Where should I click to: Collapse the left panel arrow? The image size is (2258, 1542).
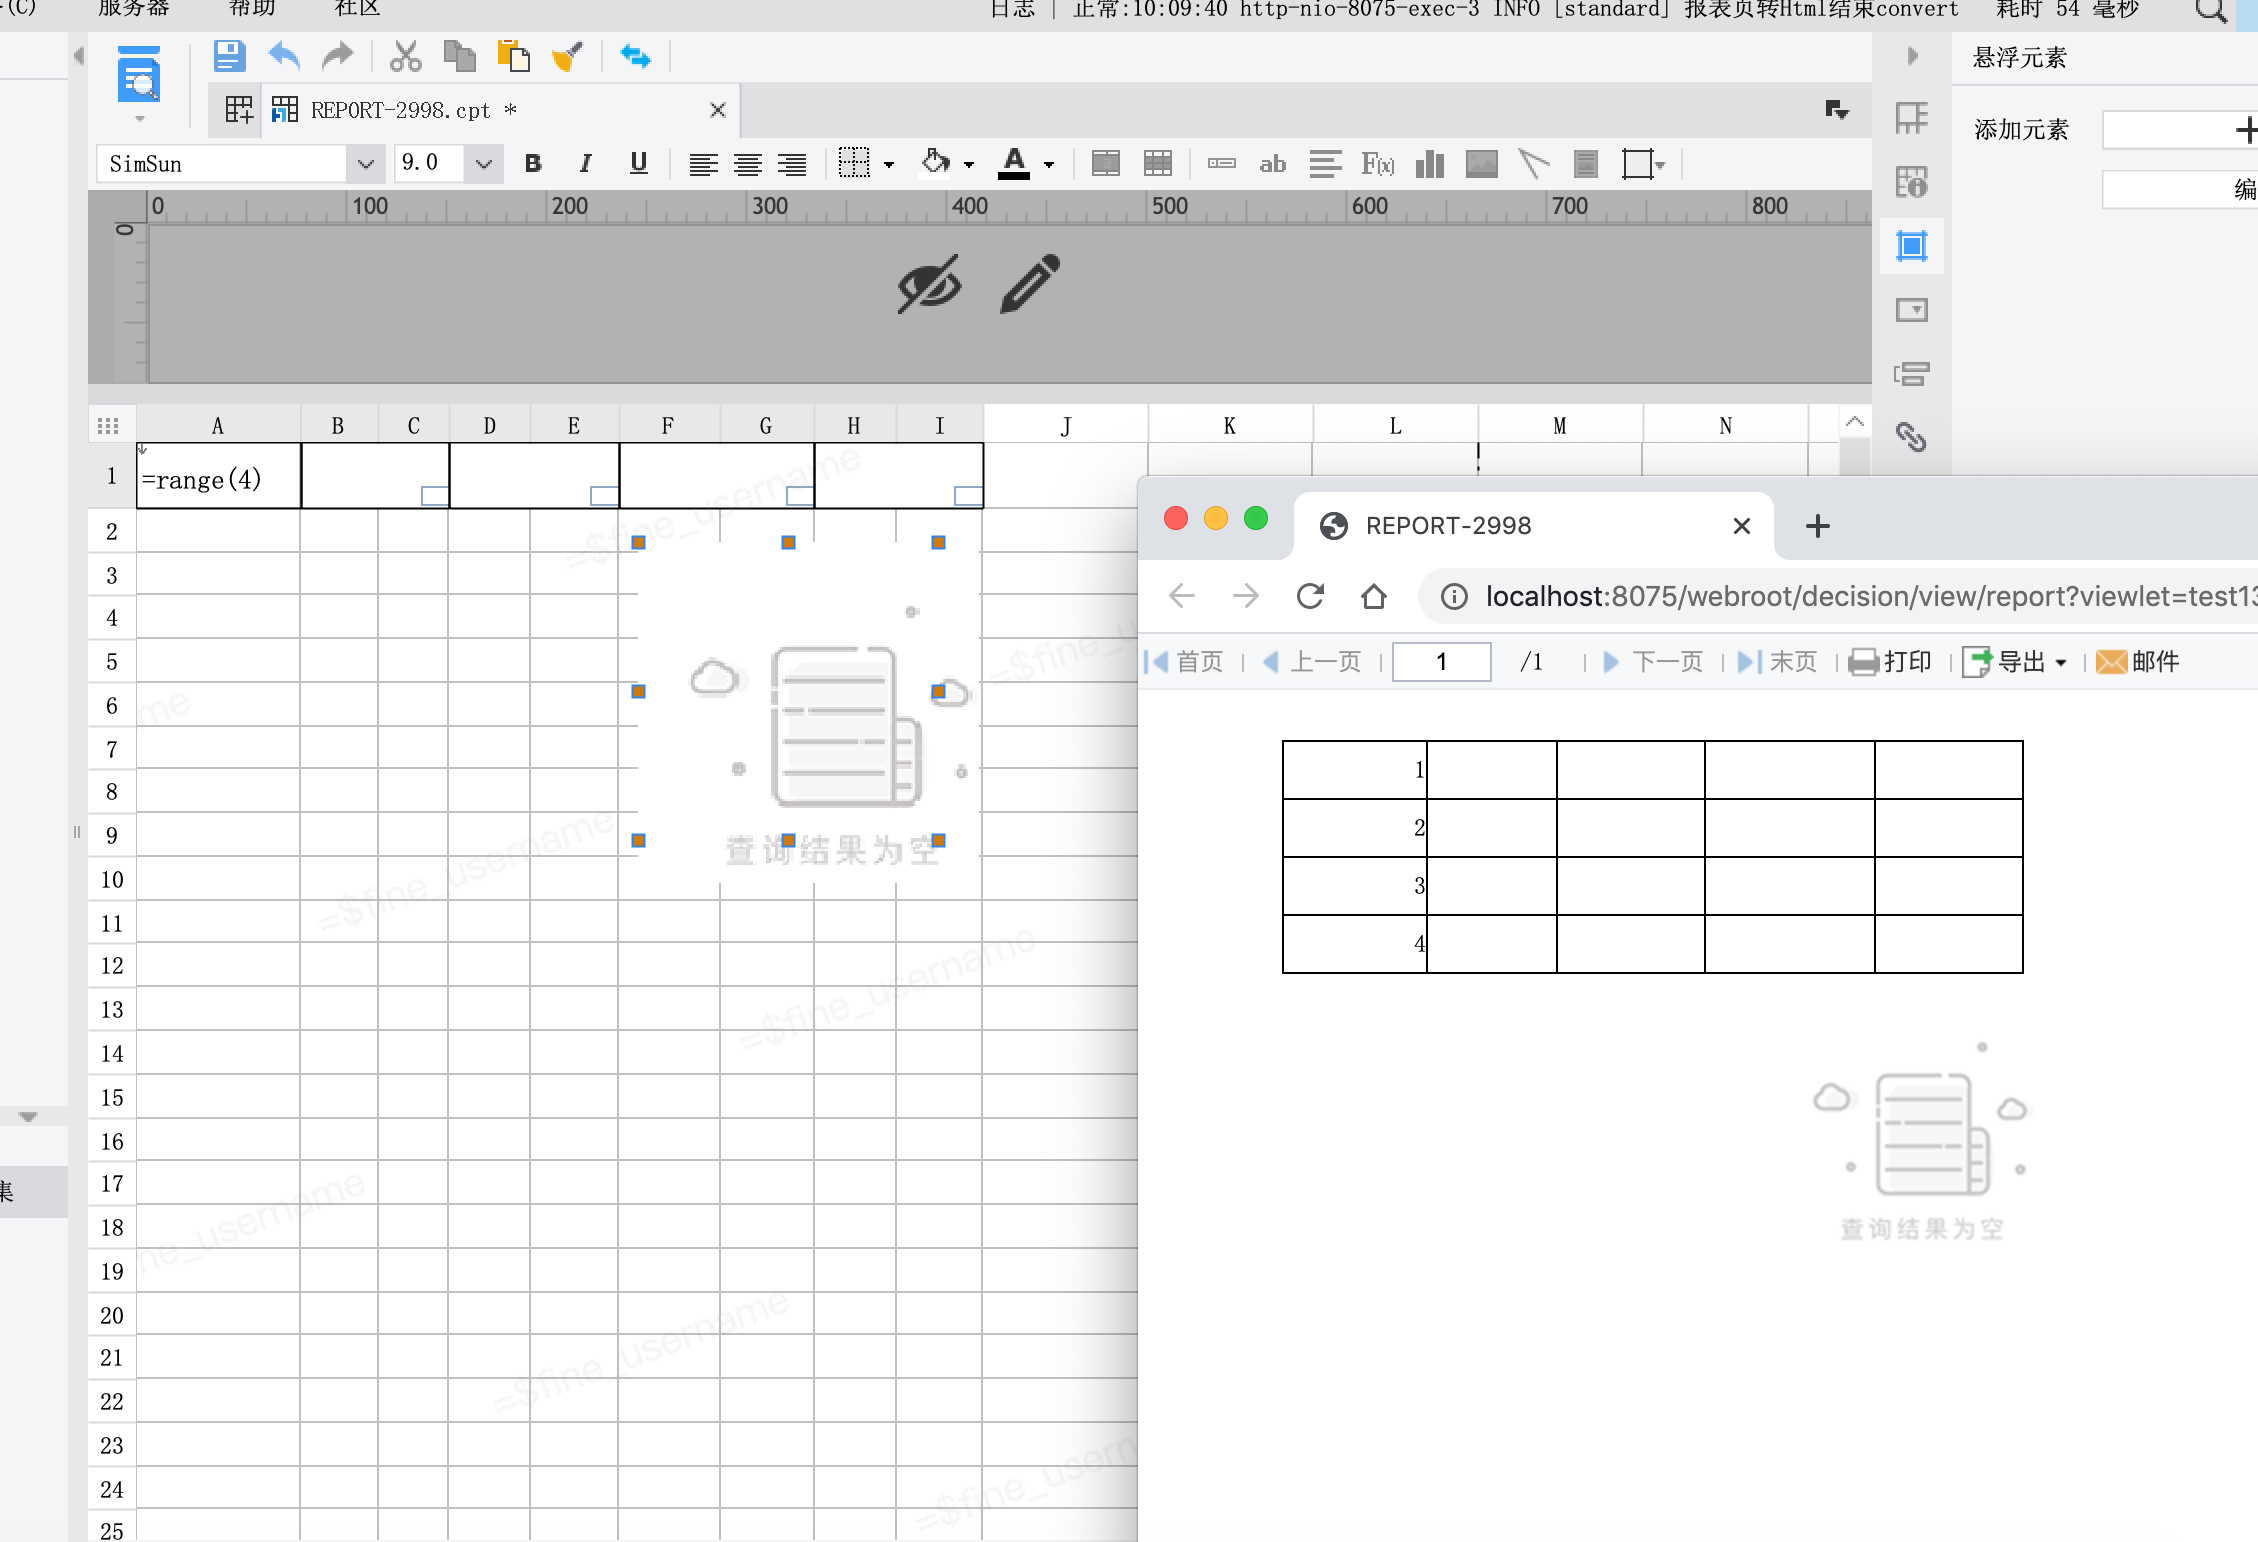pyautogui.click(x=78, y=56)
